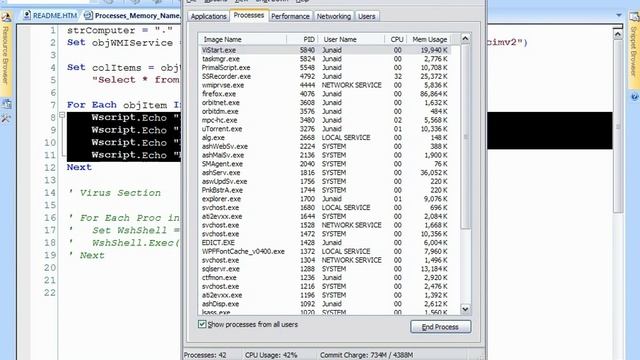Open the Users tab
The image size is (640, 360).
pos(367,16)
